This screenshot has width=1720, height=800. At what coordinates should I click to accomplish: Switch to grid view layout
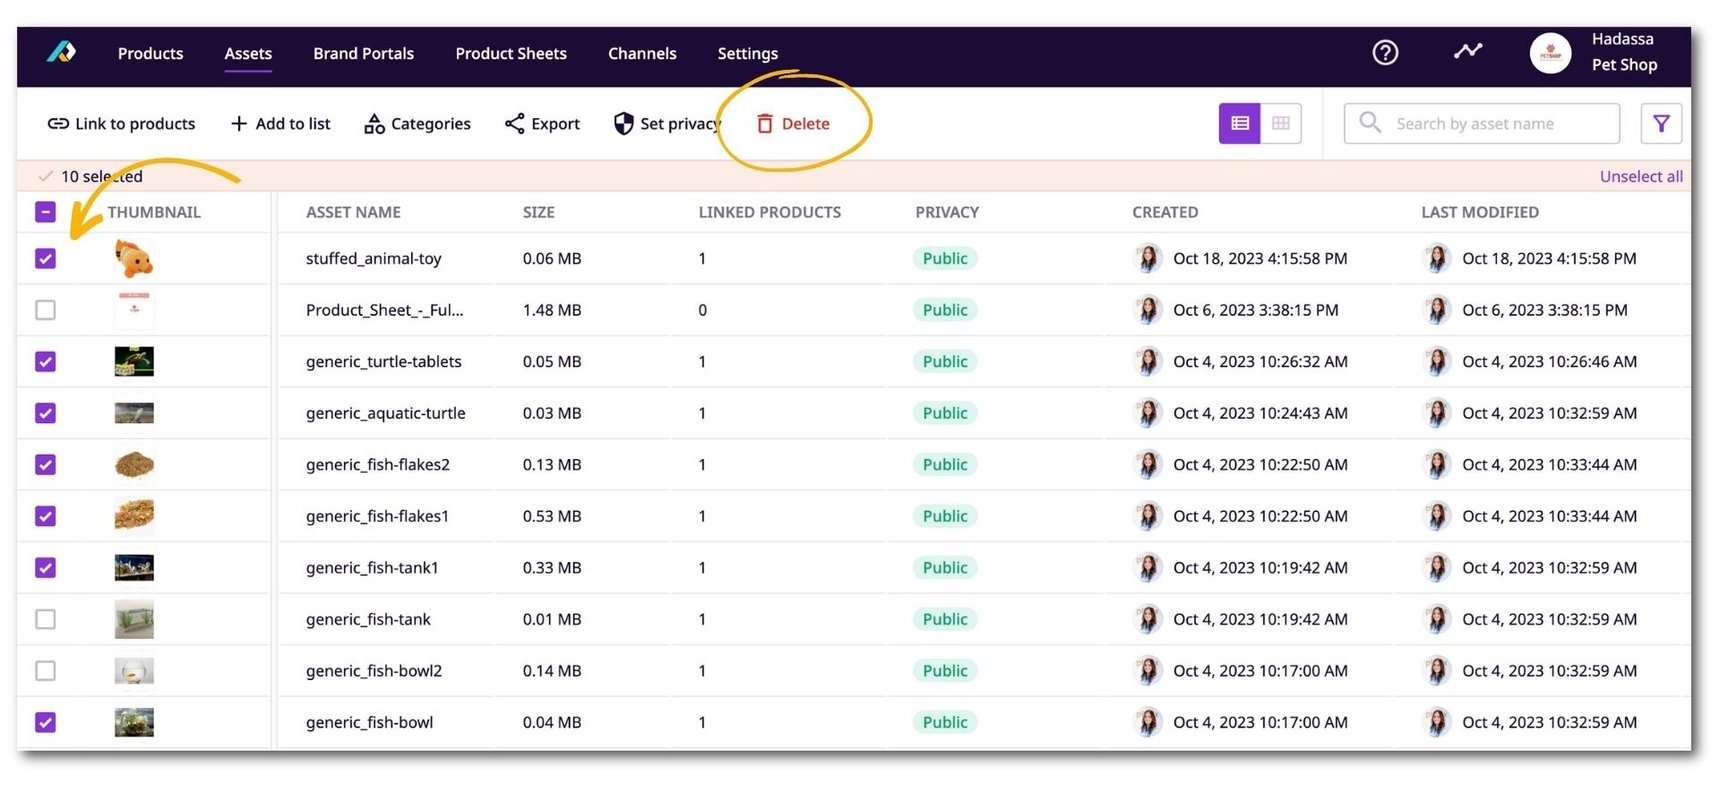(x=1281, y=124)
